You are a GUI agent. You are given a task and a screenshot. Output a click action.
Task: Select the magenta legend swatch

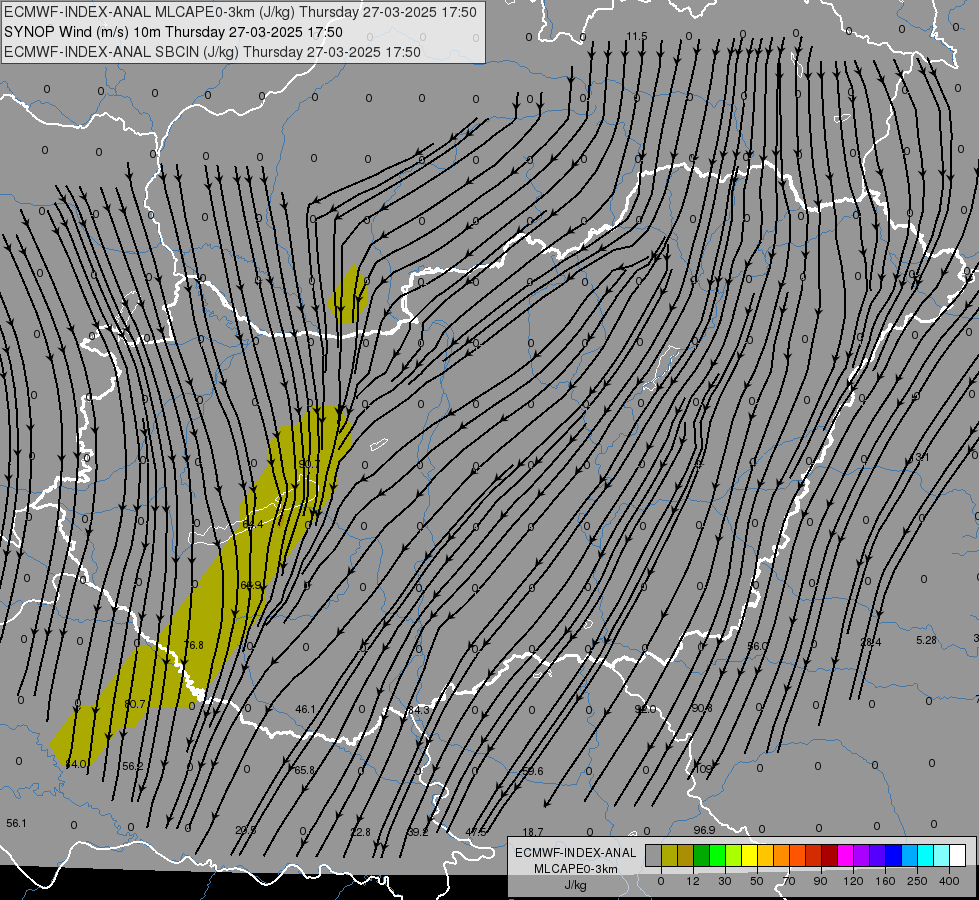(845, 856)
